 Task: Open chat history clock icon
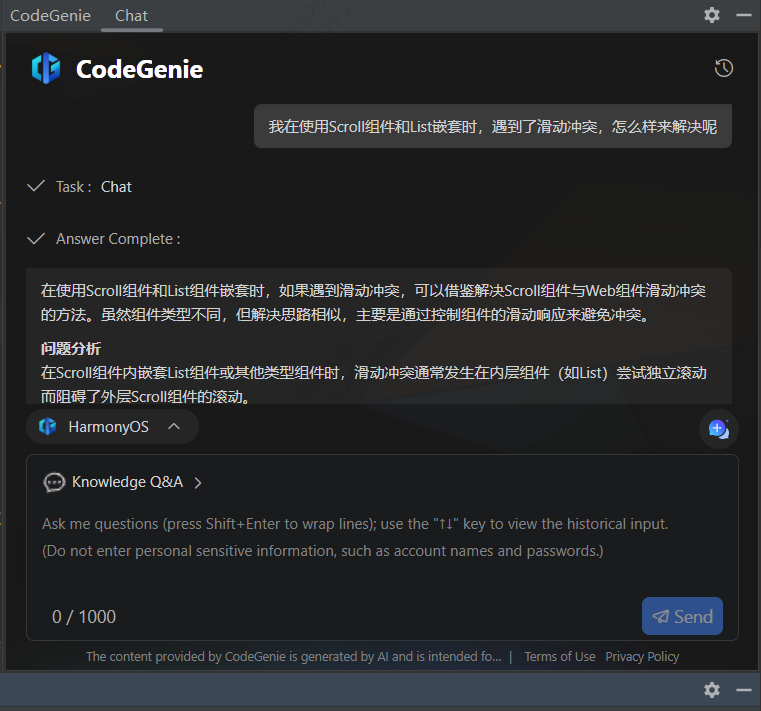pyautogui.click(x=724, y=68)
